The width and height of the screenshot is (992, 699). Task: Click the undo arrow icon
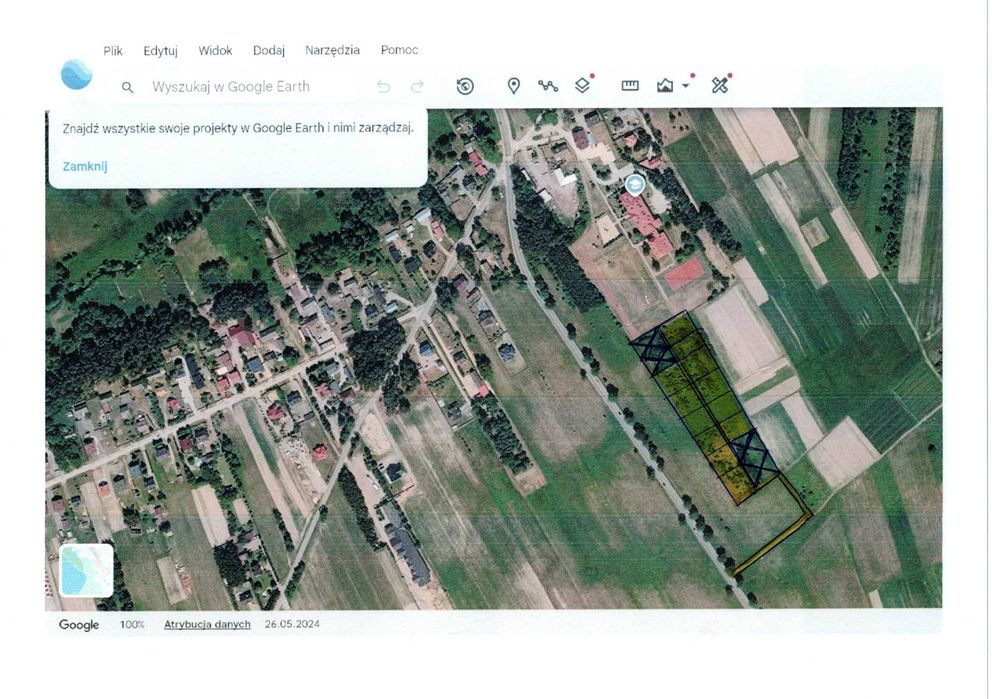click(383, 87)
